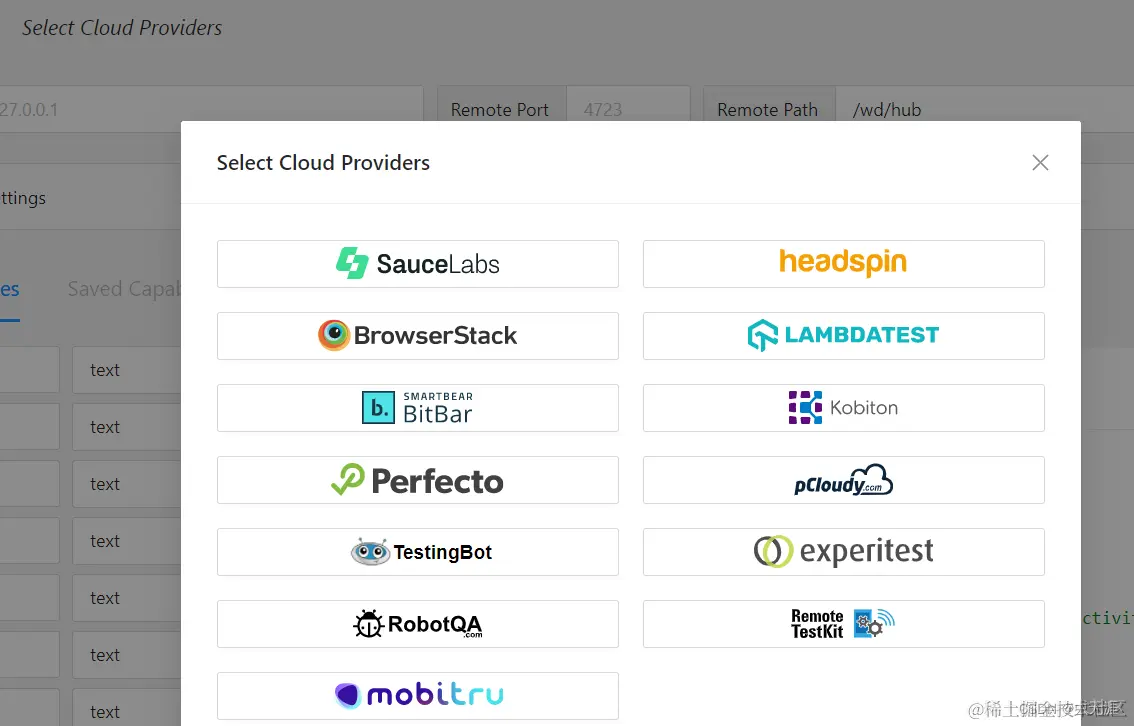The height and width of the screenshot is (726, 1134).
Task: Click the remote host field showing 27.0.0.1
Action: click(x=210, y=109)
